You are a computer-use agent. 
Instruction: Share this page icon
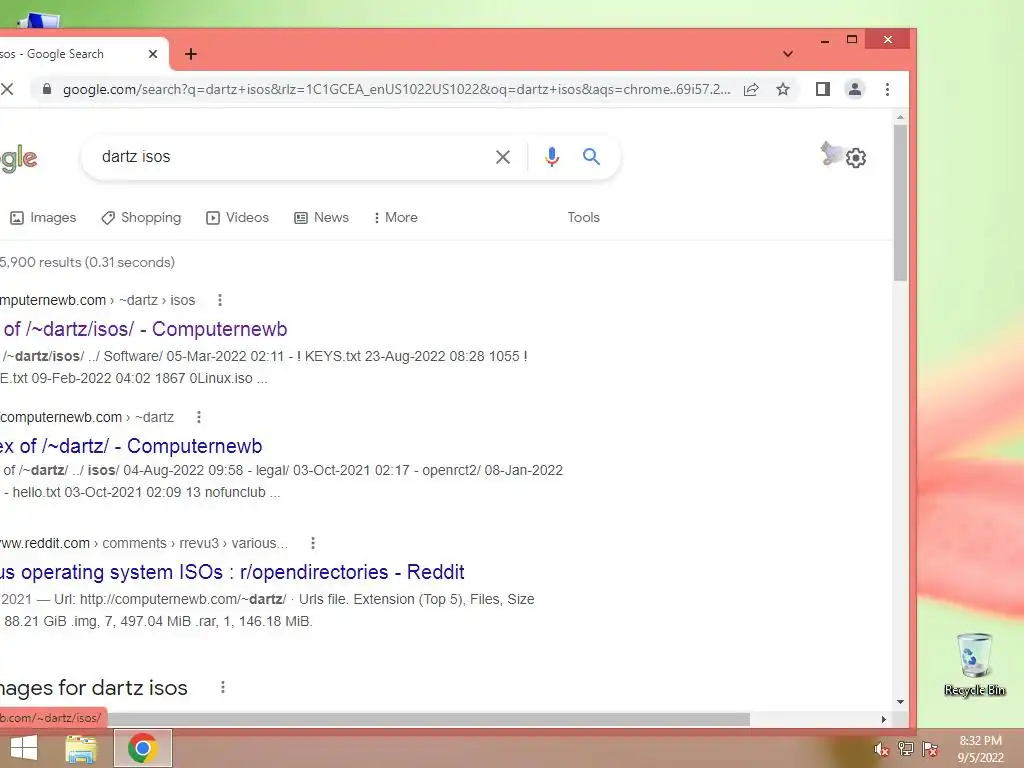(751, 89)
